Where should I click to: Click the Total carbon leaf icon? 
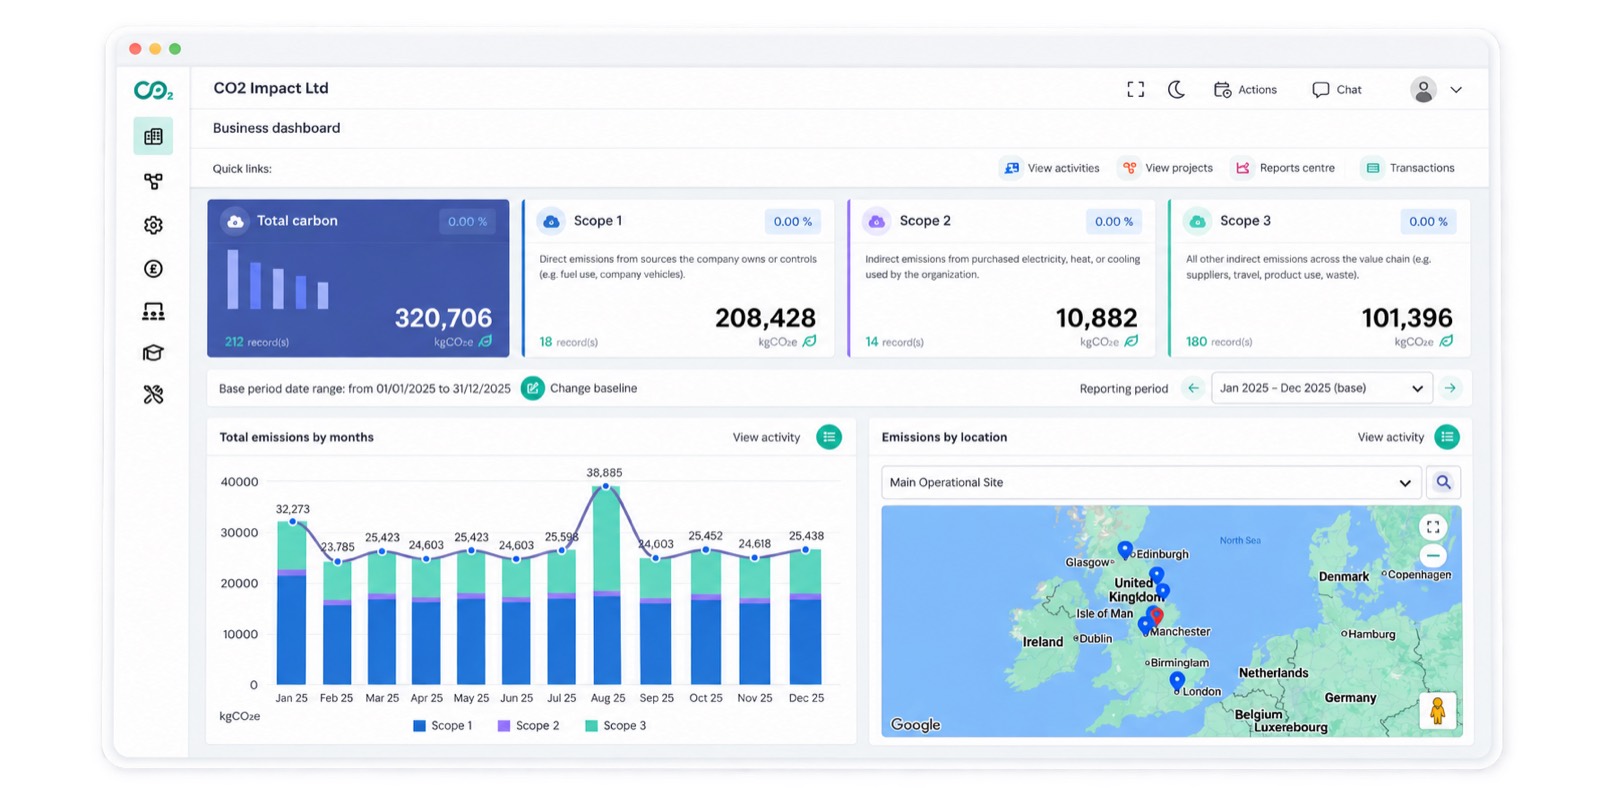tap(485, 342)
